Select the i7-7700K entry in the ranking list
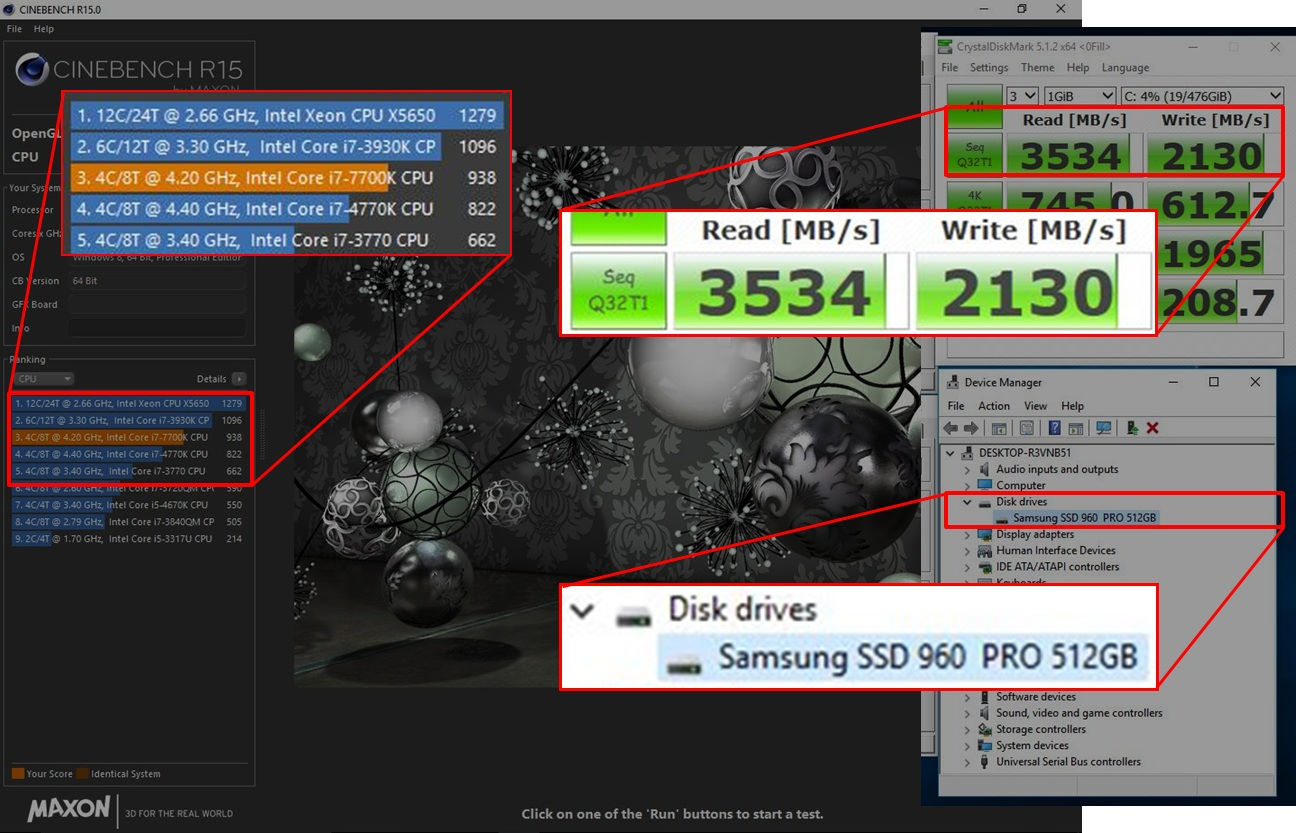 (x=110, y=437)
